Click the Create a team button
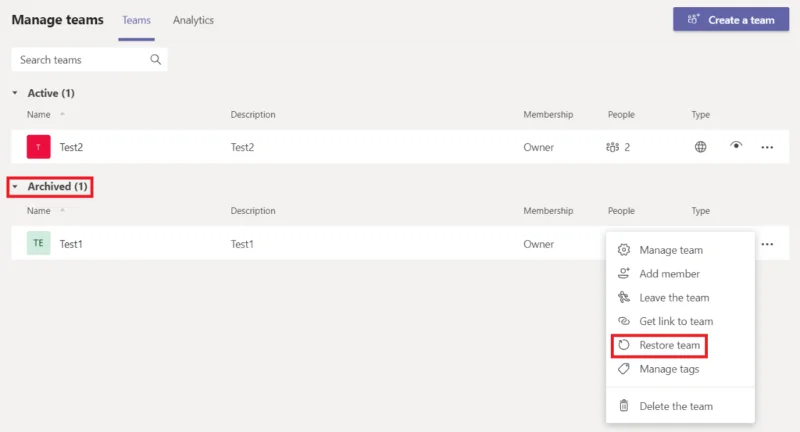Image resolution: width=800 pixels, height=432 pixels. click(x=731, y=19)
